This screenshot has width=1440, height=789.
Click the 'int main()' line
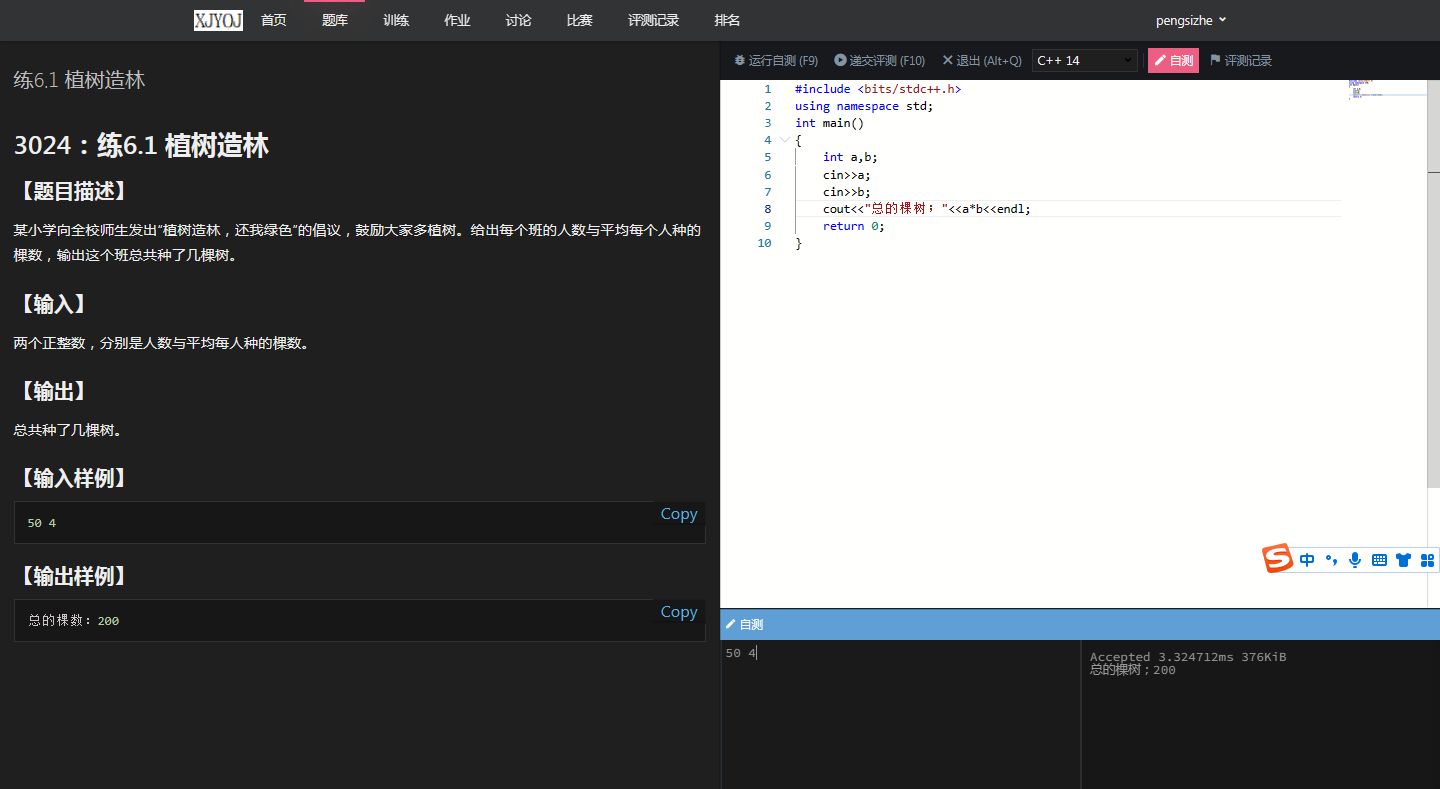coord(829,123)
